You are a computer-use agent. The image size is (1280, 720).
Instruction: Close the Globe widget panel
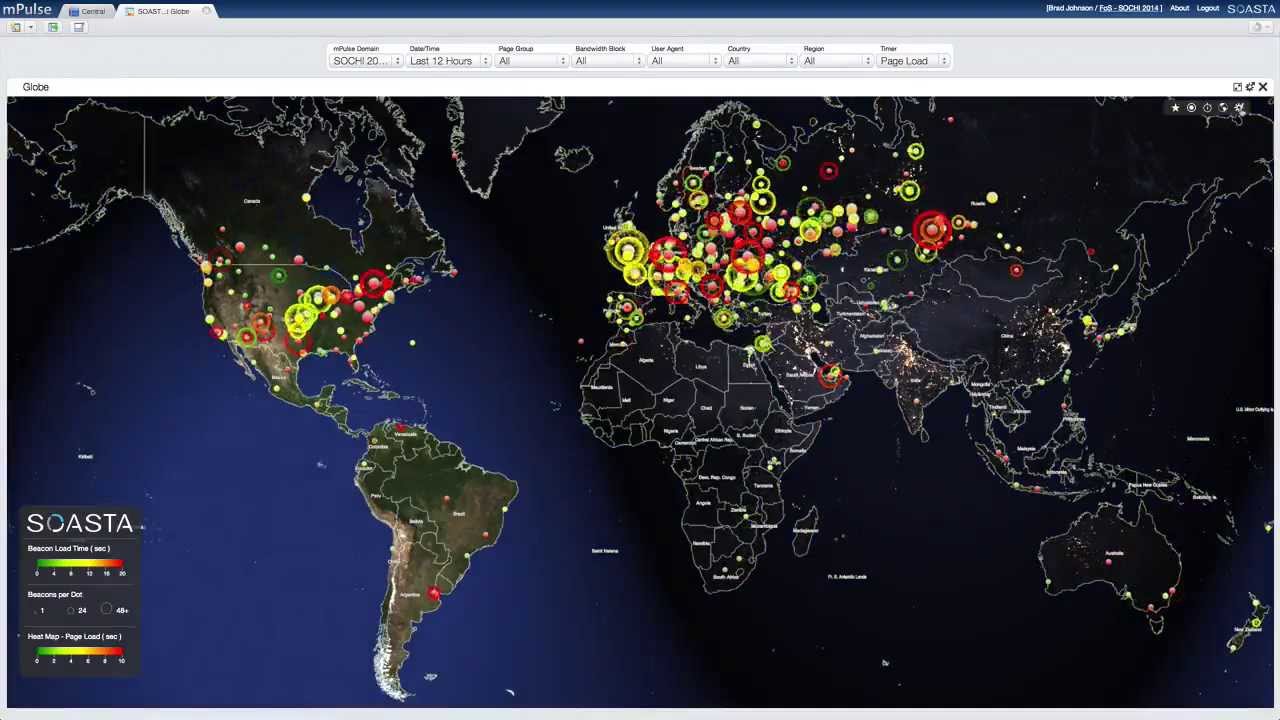click(x=1263, y=87)
